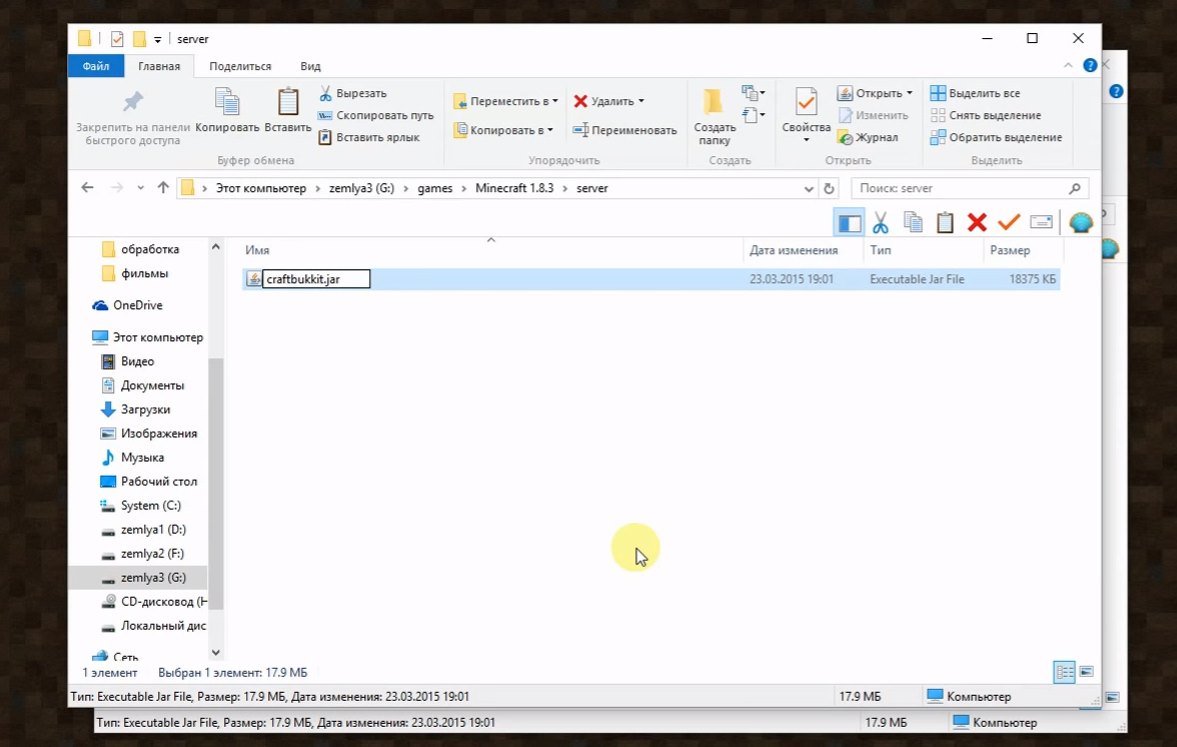The width and height of the screenshot is (1177, 747).
Task: Click the red X delete toolbar icon
Action: [x=977, y=222]
